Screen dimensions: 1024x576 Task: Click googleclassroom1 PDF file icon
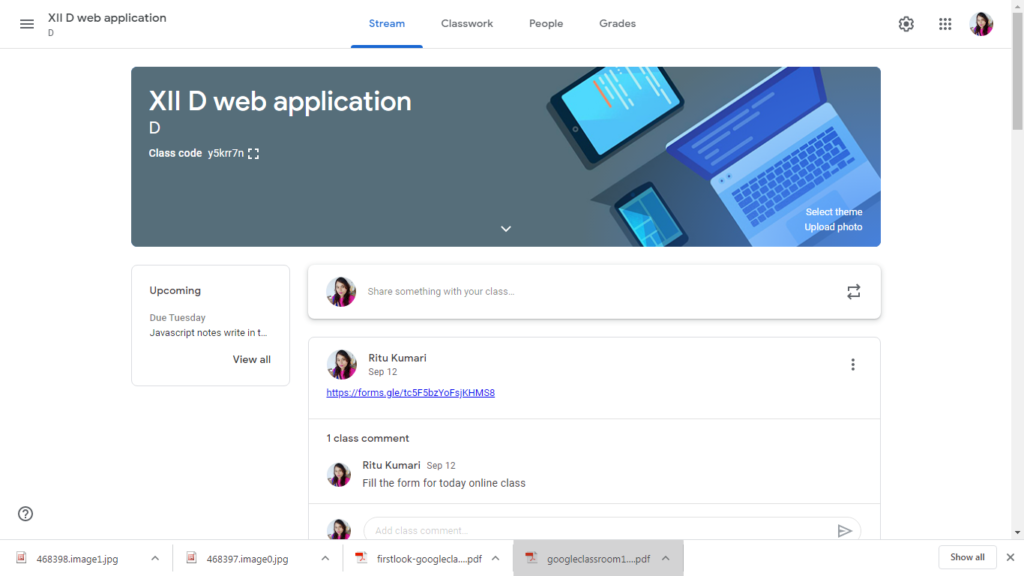click(x=531, y=558)
